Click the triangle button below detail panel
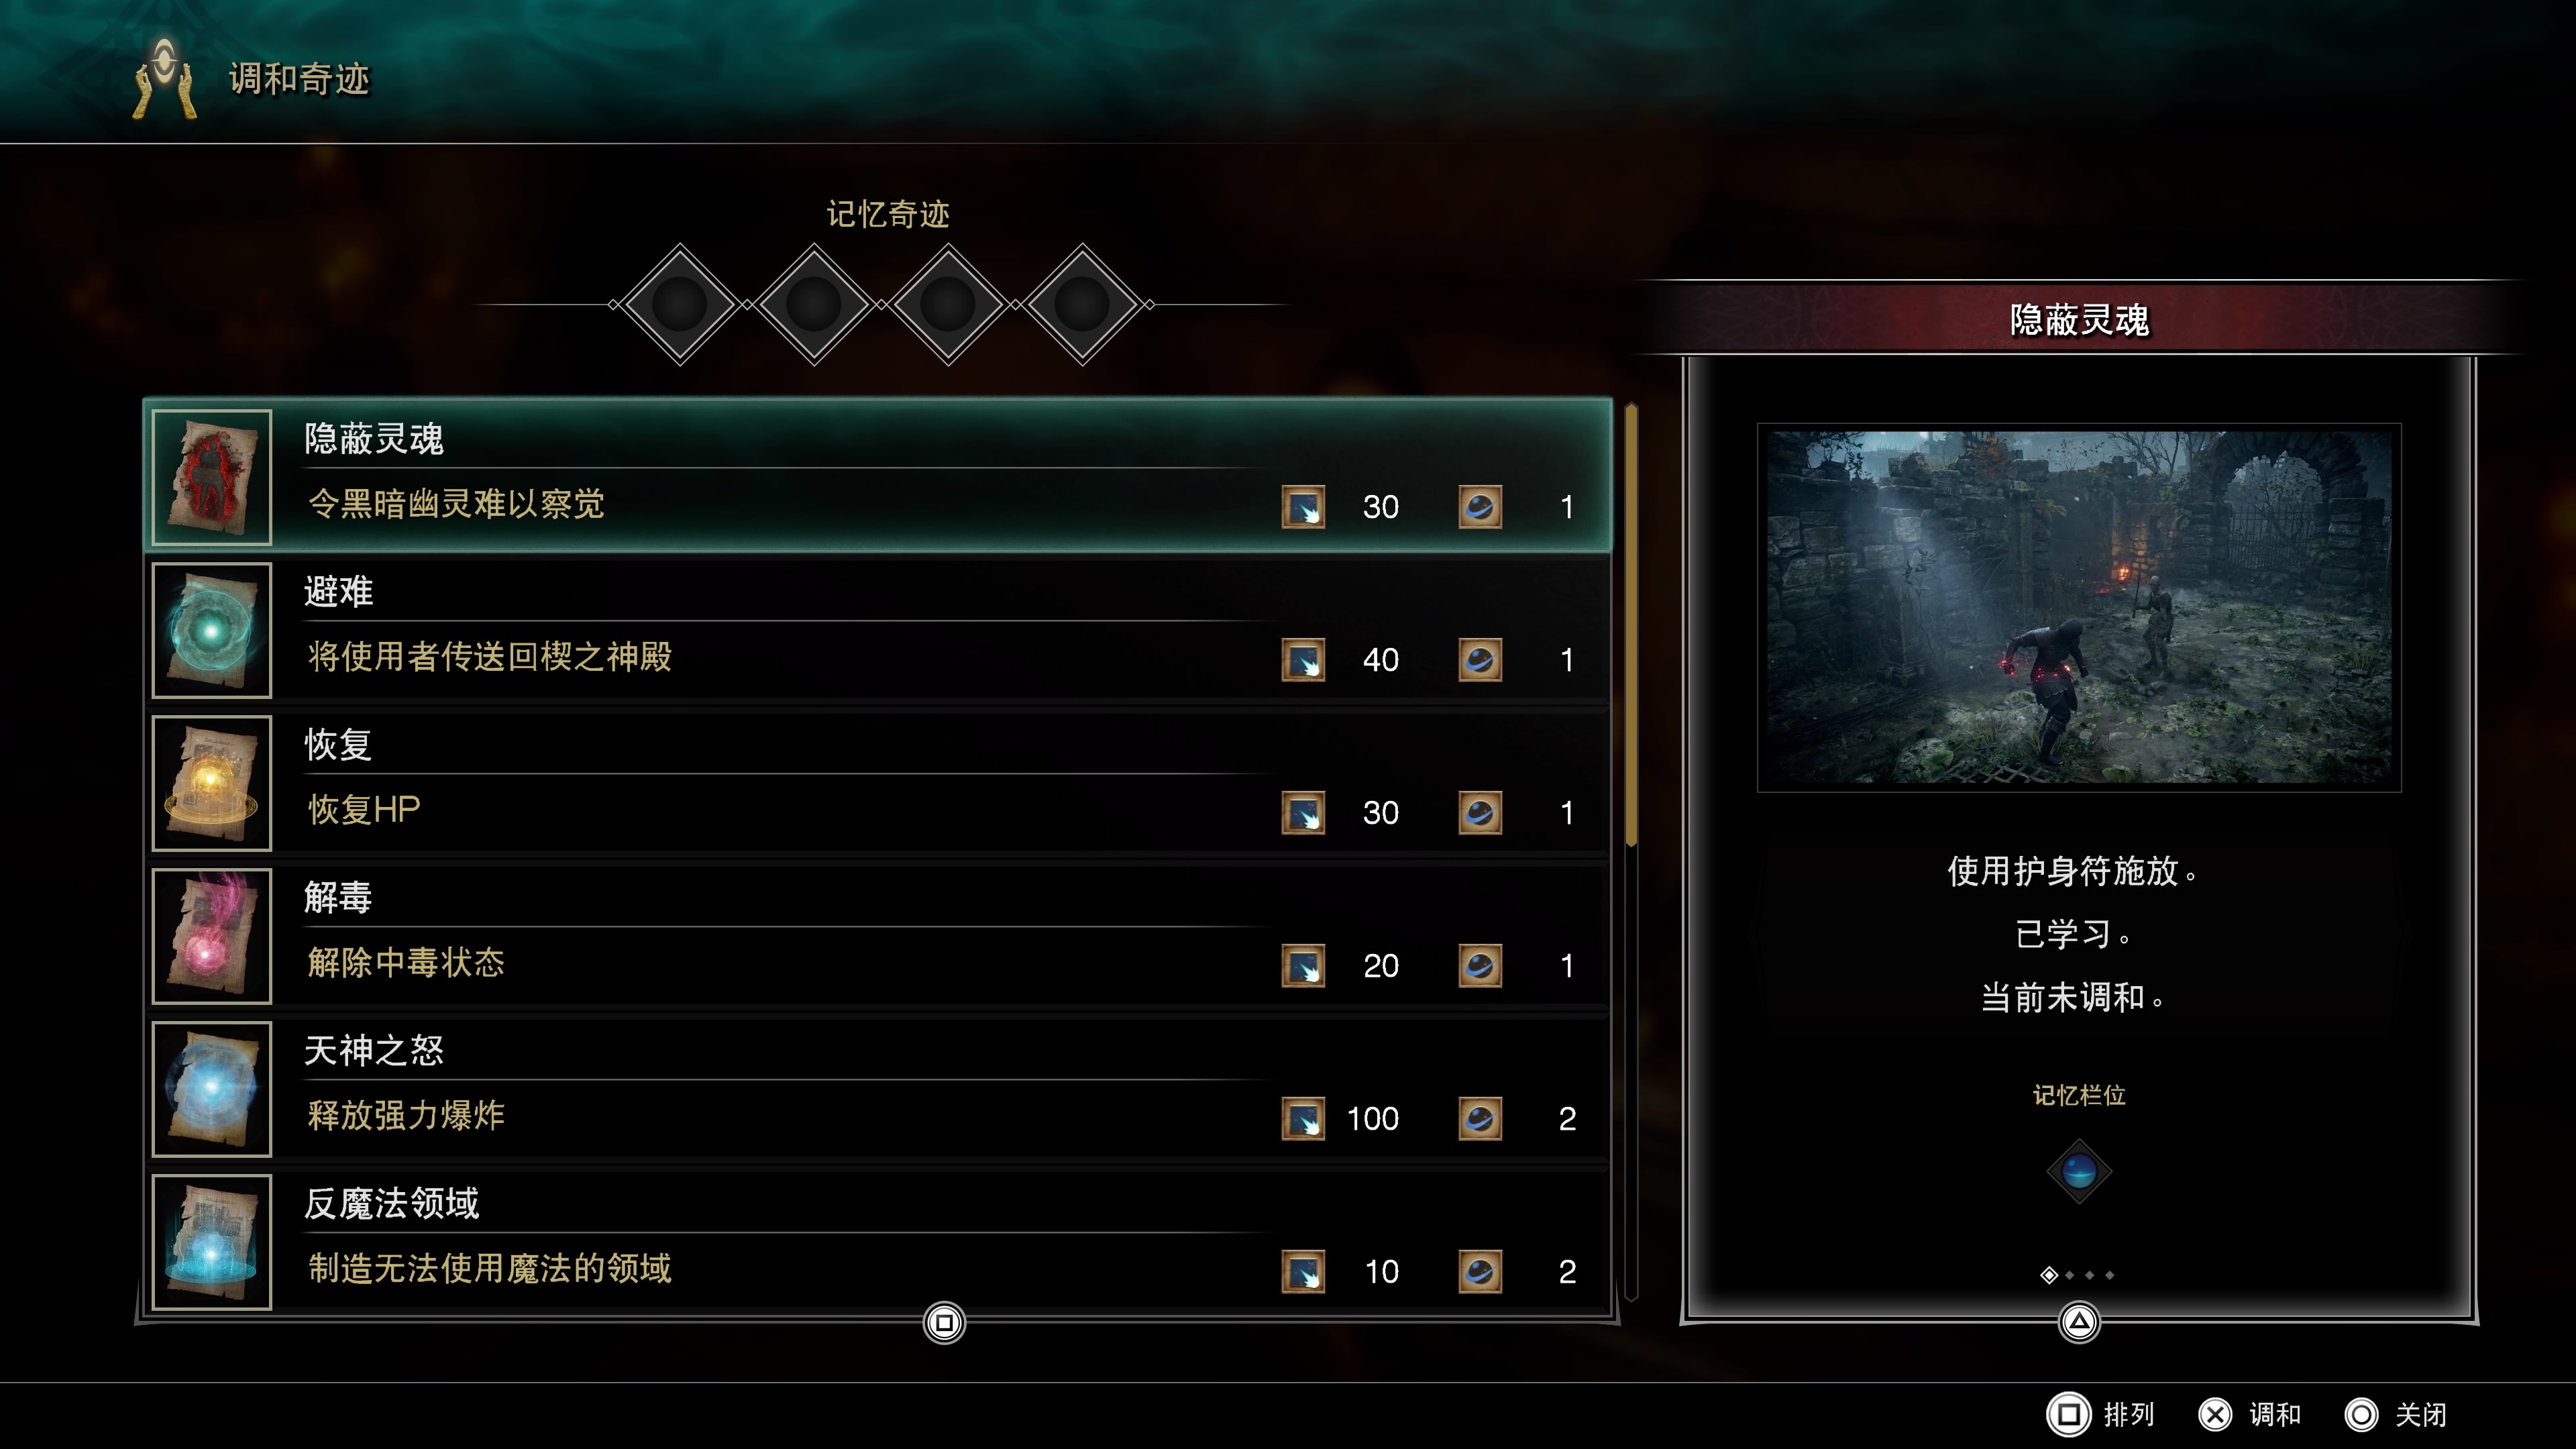 tap(2079, 1322)
